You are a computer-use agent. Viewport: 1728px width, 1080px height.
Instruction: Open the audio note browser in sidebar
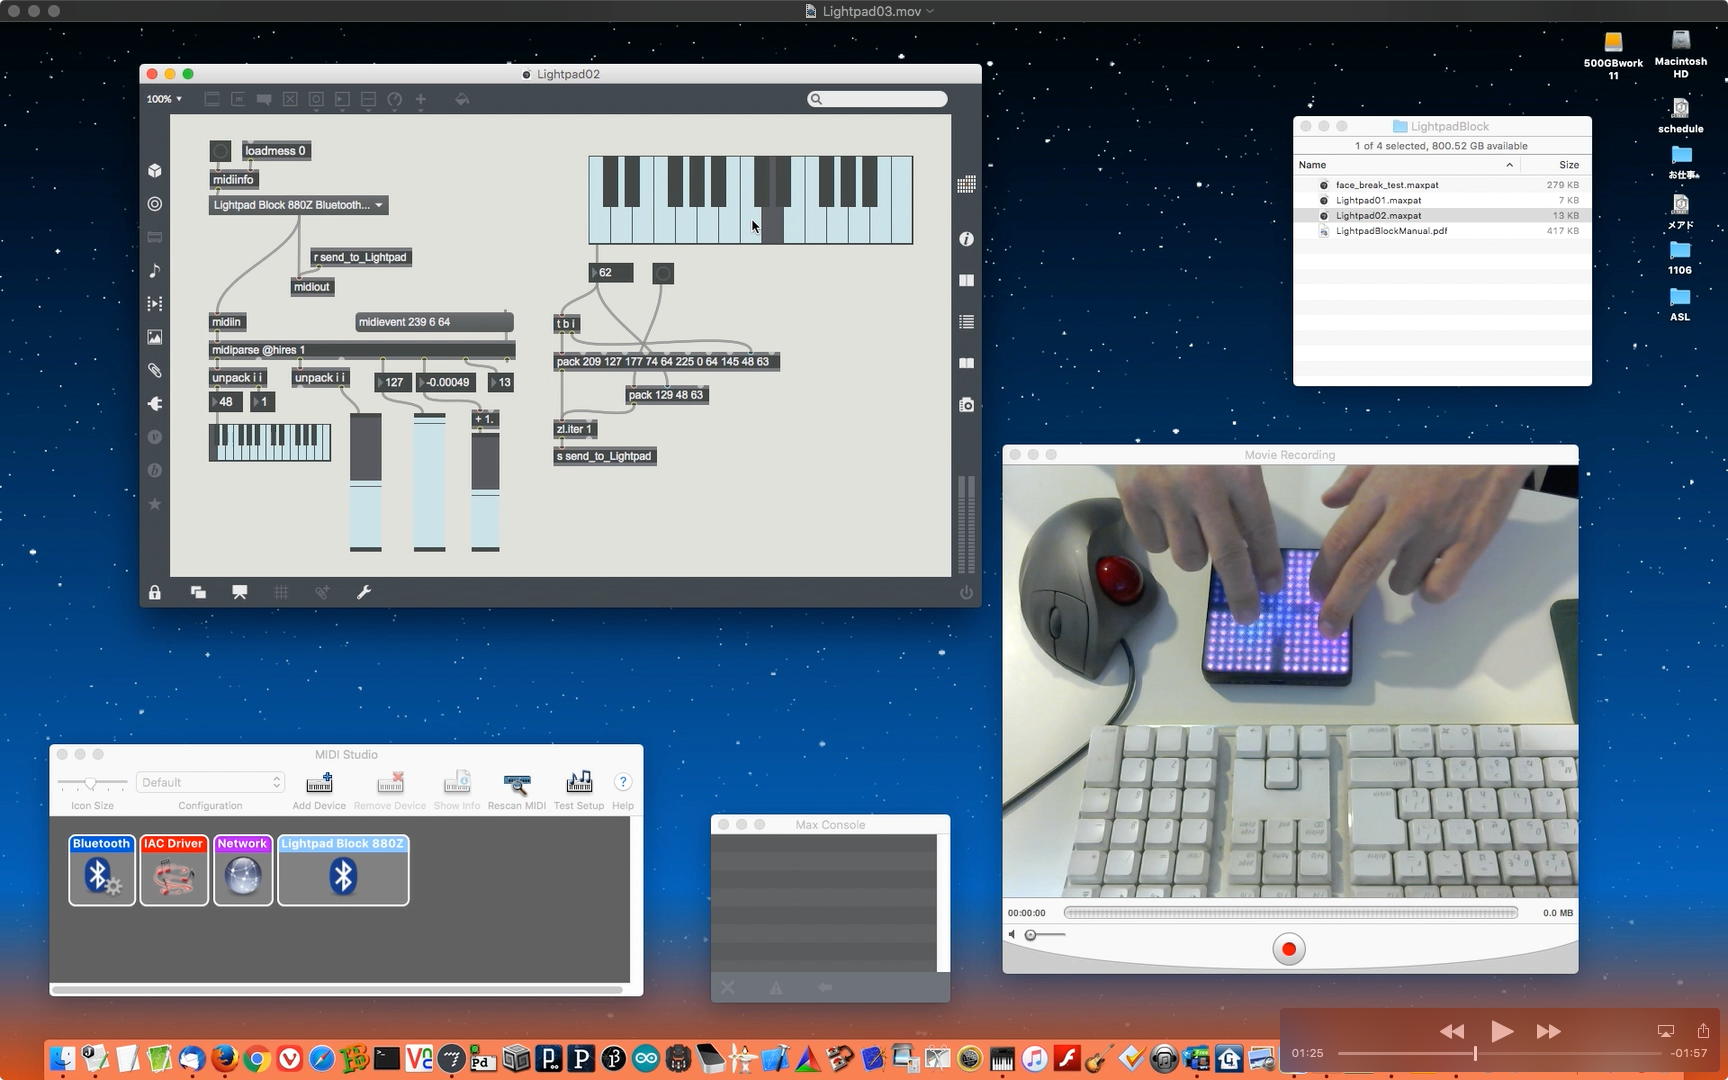155,271
